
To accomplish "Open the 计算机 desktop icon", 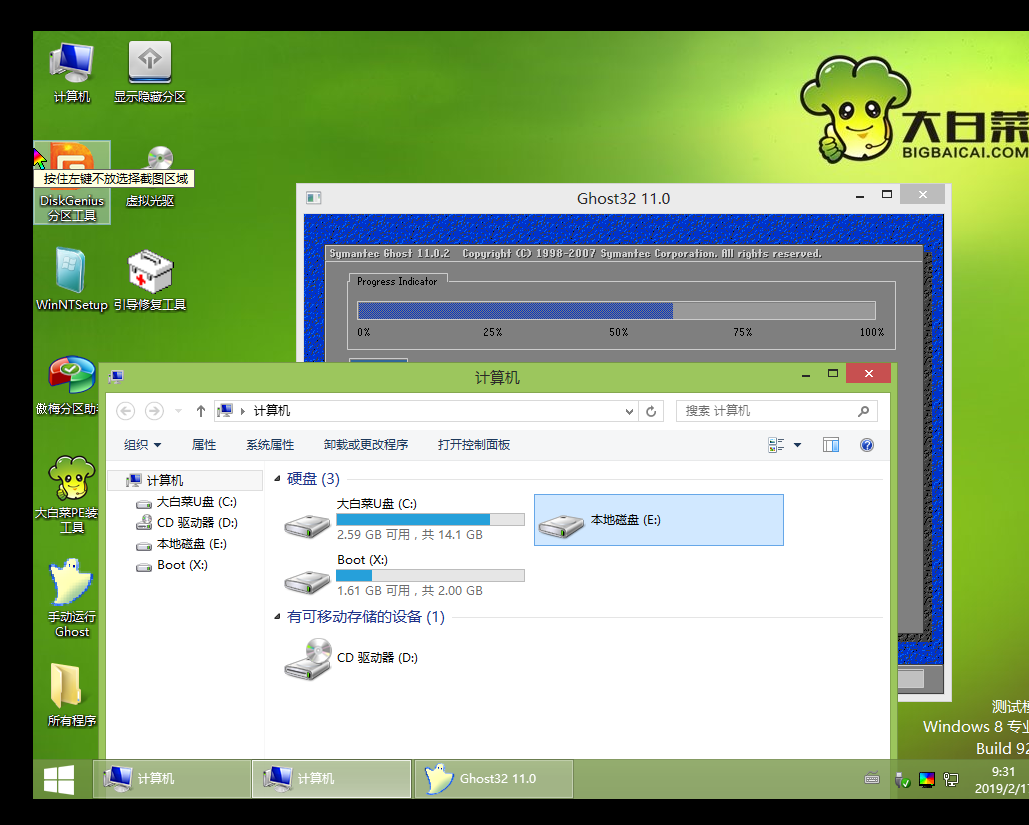I will coord(72,72).
